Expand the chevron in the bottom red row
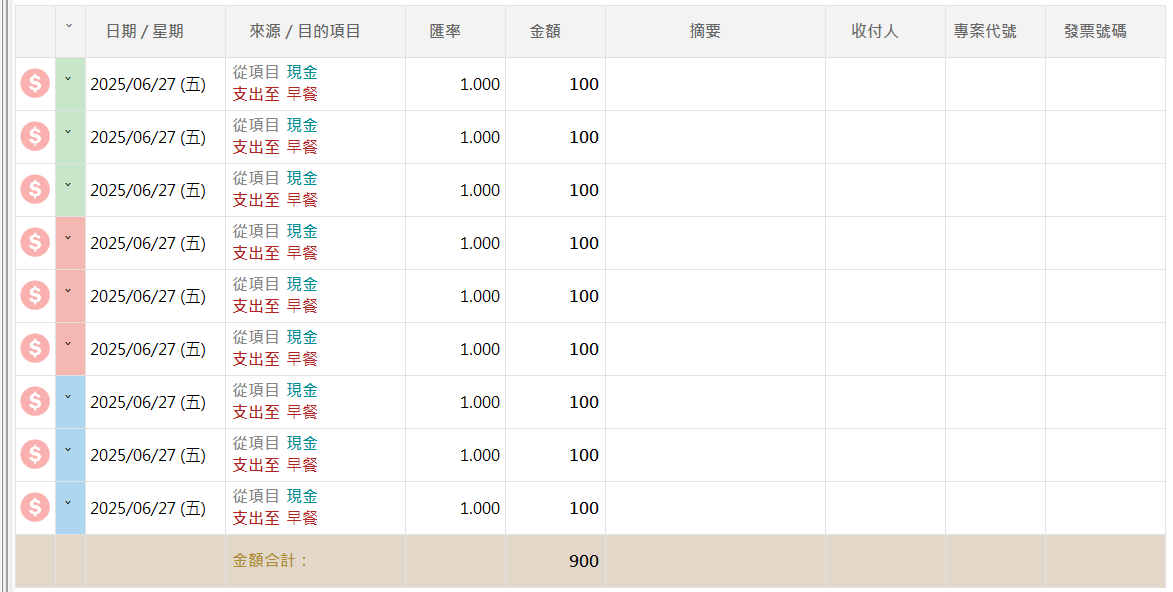Image resolution: width=1173 pixels, height=592 pixels. pos(68,344)
